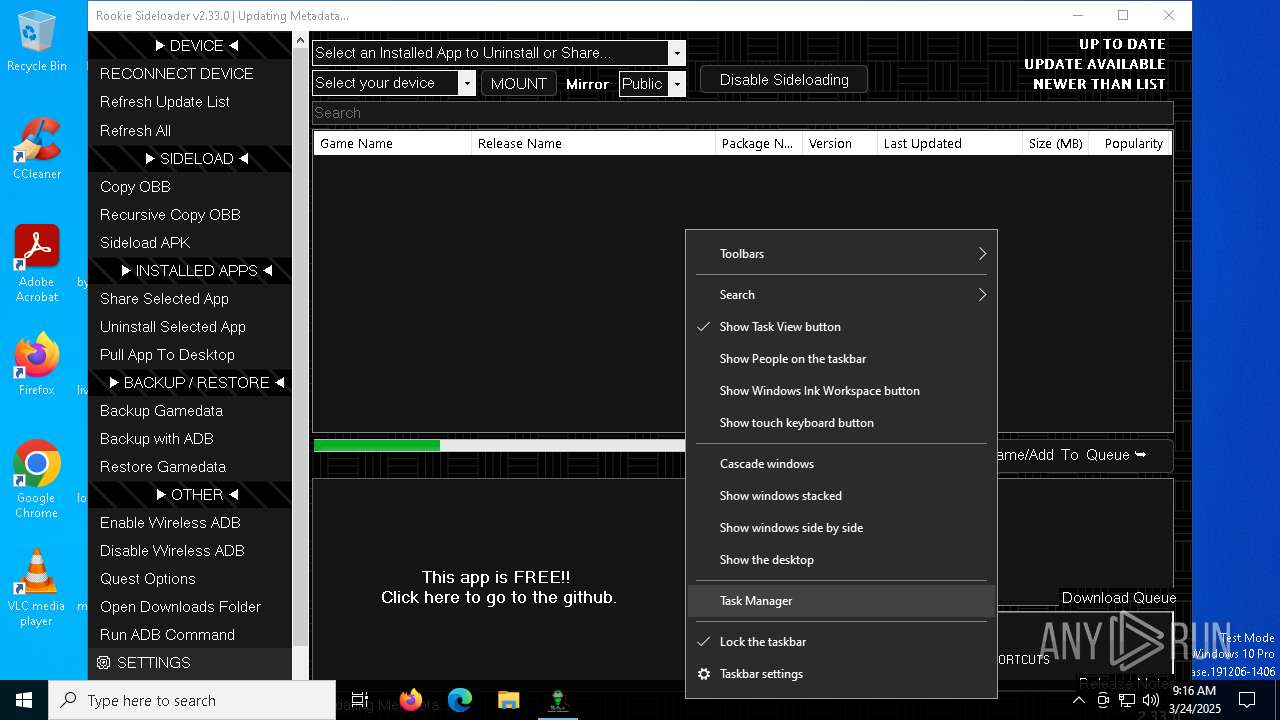Select Rookie Sideloader taskbar icon

[x=559, y=700]
